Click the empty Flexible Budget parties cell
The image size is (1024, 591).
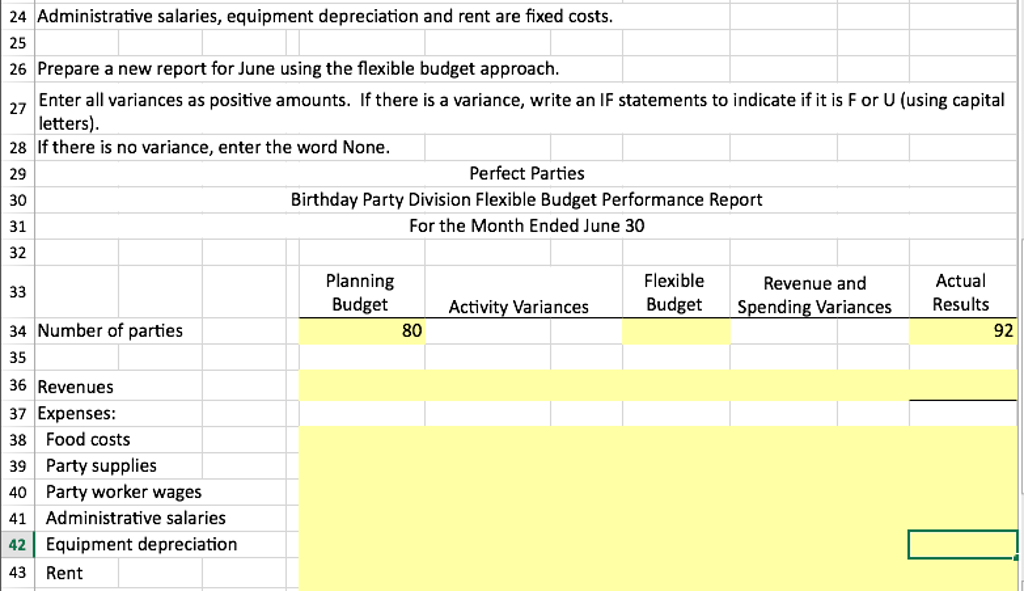tap(675, 330)
